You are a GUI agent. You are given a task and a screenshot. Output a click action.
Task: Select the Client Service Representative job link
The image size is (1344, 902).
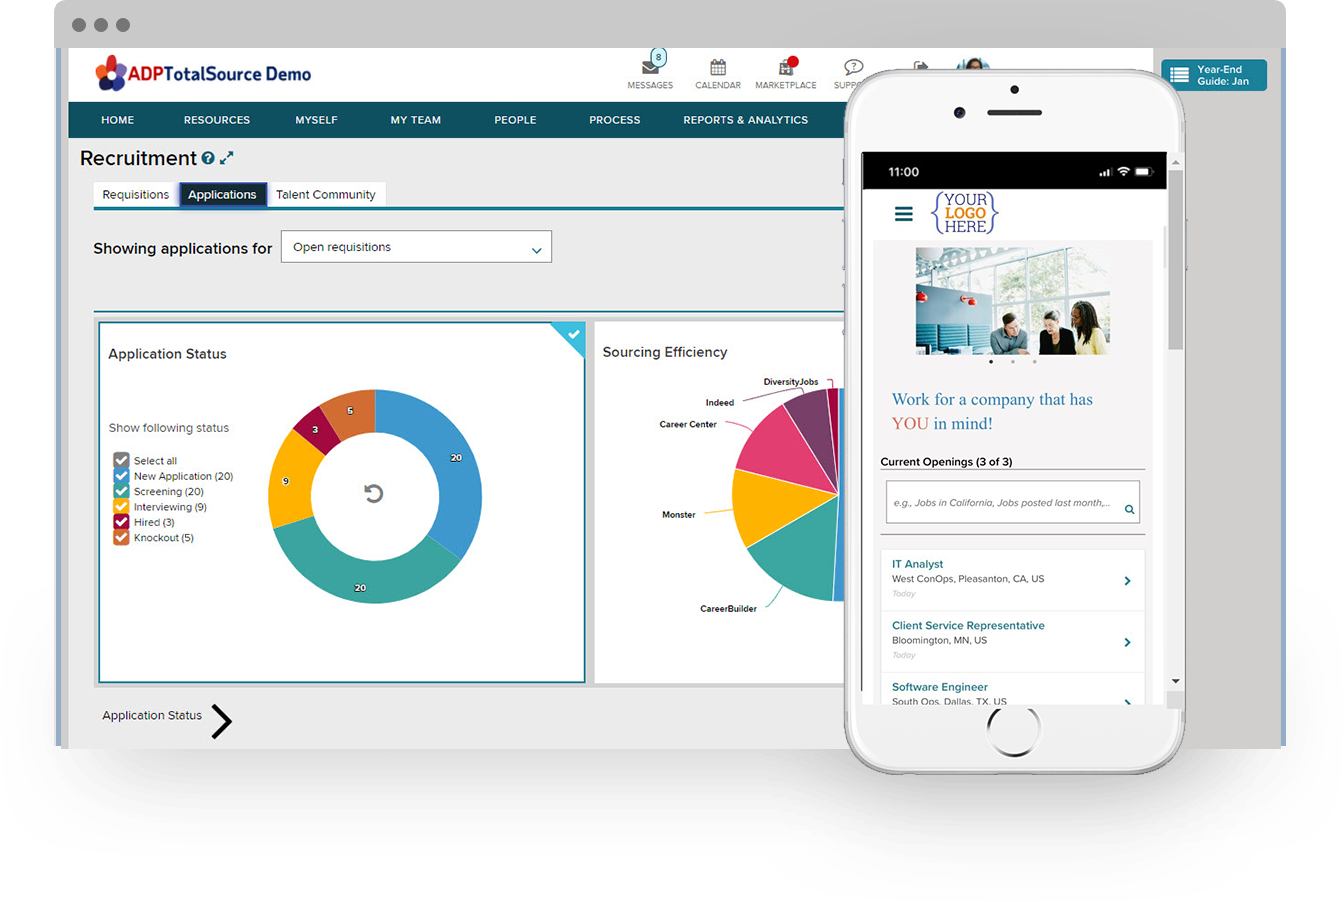click(968, 625)
